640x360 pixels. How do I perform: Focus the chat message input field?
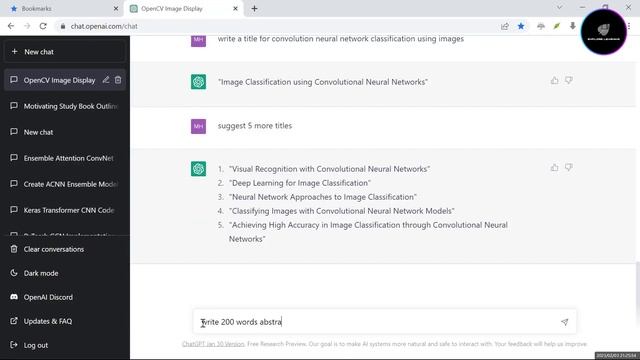384,322
